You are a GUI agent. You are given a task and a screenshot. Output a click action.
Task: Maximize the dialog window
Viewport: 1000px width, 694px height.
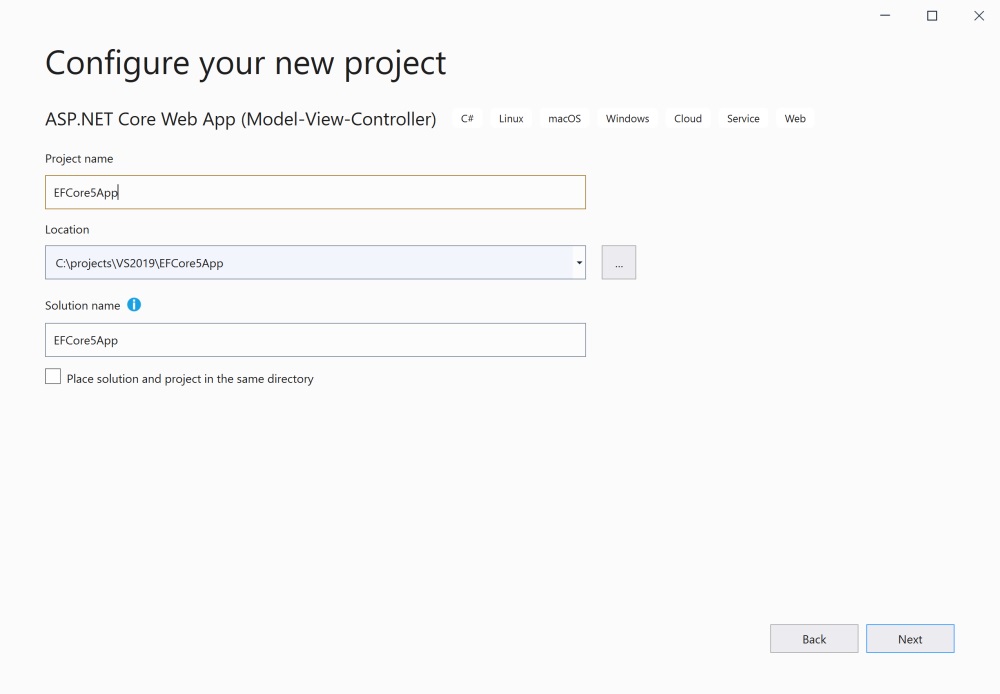point(932,15)
